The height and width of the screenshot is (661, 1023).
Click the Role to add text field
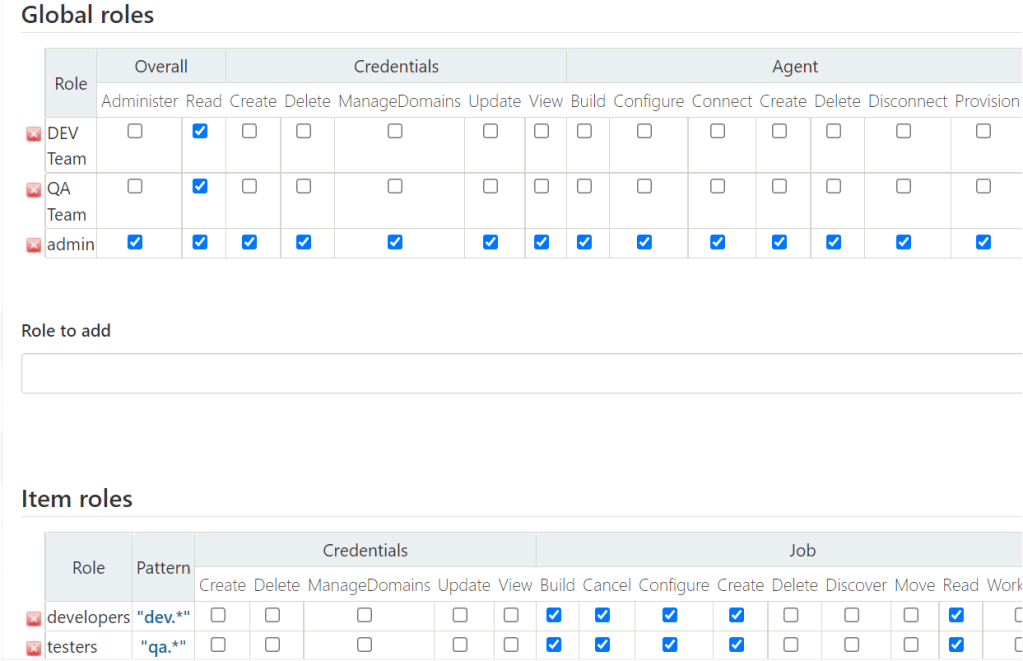[x=520, y=373]
